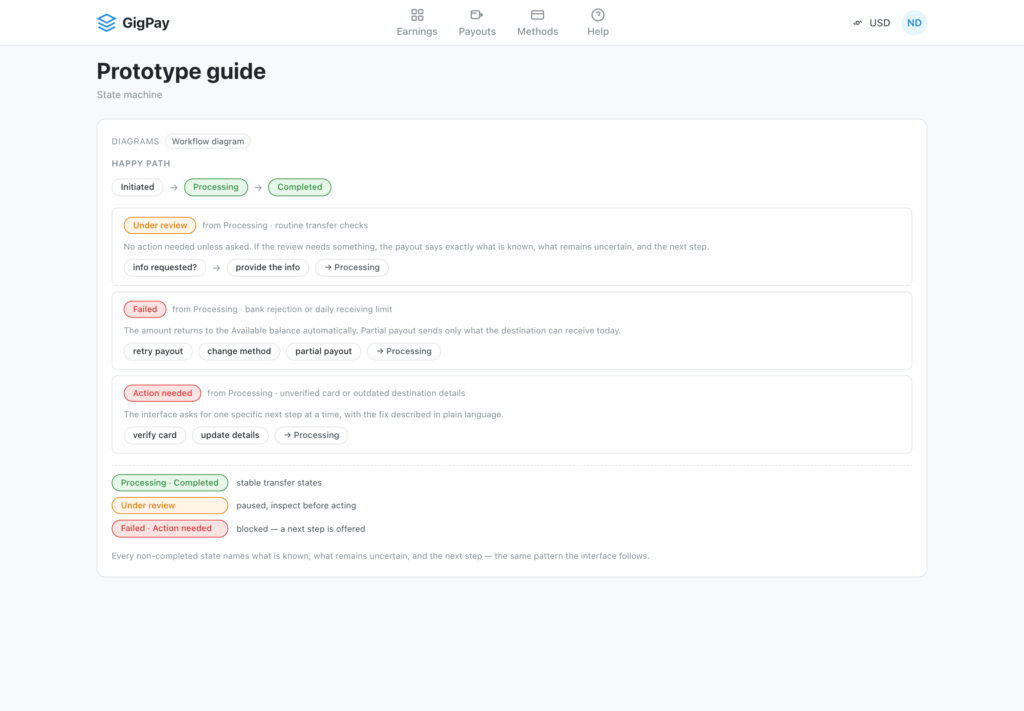Click the 'stable transfer states' legend text
The image size is (1024, 711).
[279, 482]
